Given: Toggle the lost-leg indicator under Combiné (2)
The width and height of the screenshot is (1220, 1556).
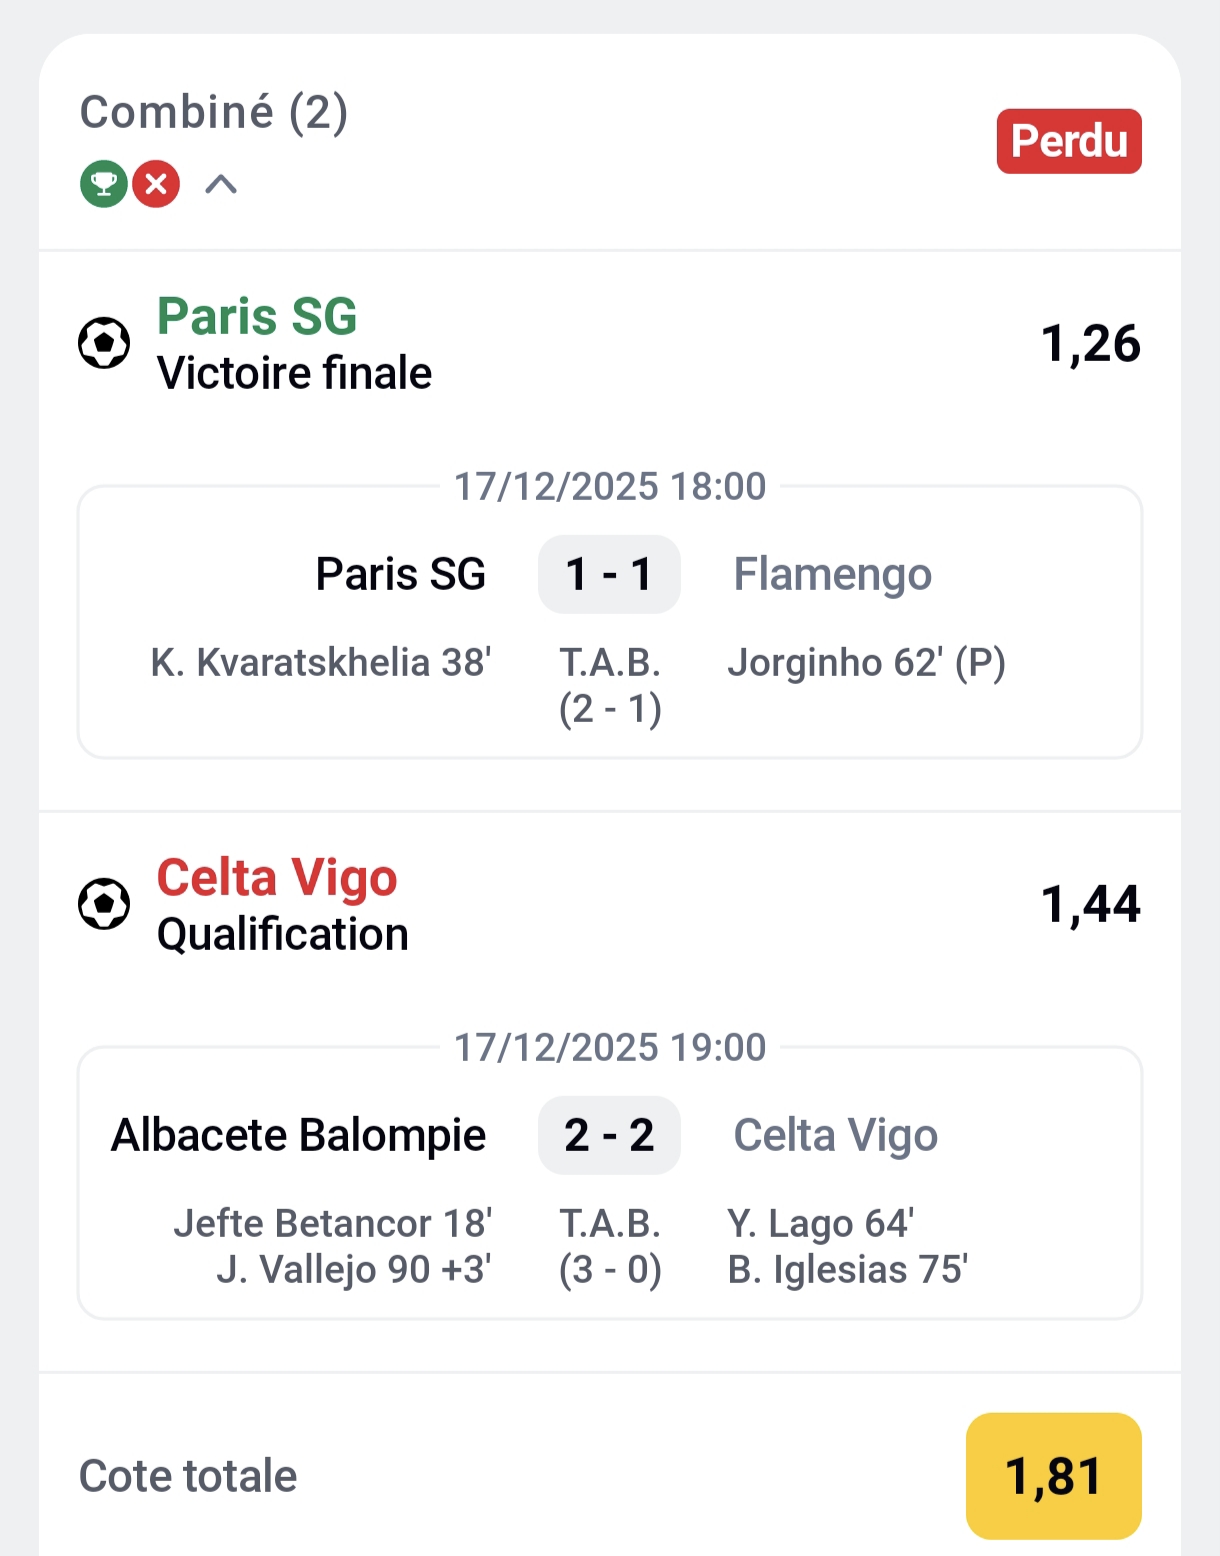Looking at the screenshot, I should click(155, 184).
